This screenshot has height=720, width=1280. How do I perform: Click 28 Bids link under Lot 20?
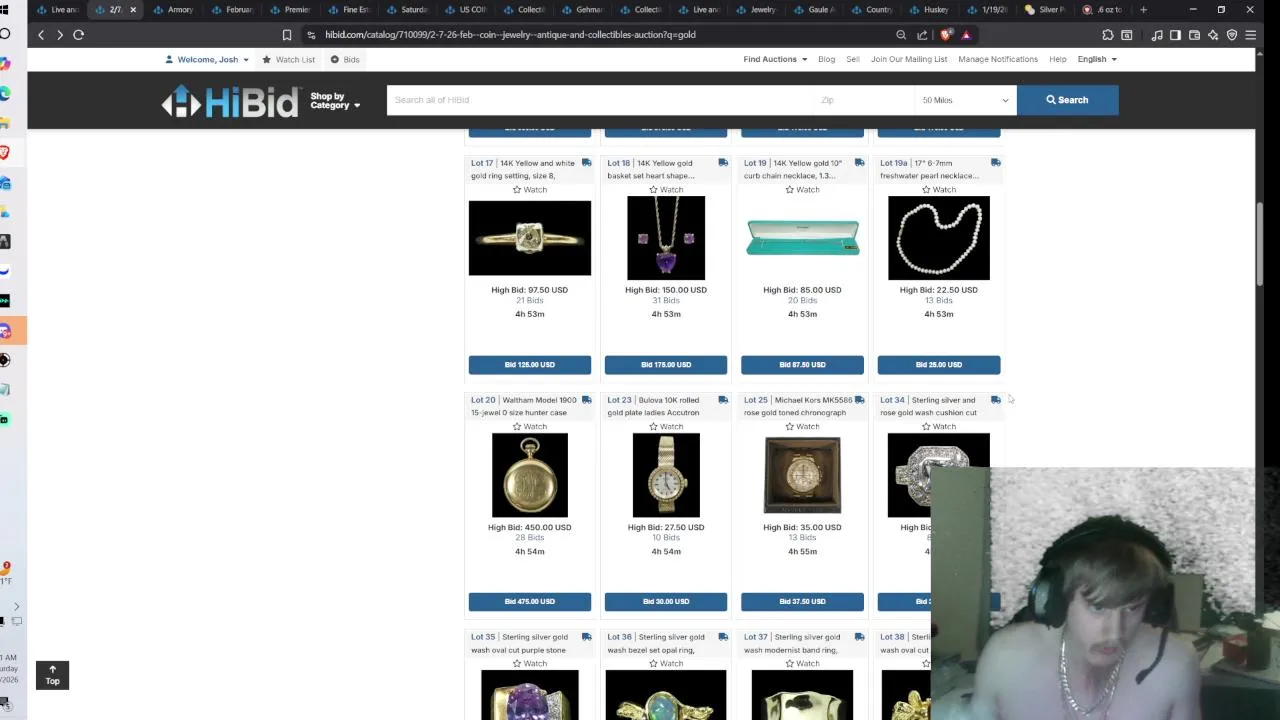pyautogui.click(x=530, y=538)
